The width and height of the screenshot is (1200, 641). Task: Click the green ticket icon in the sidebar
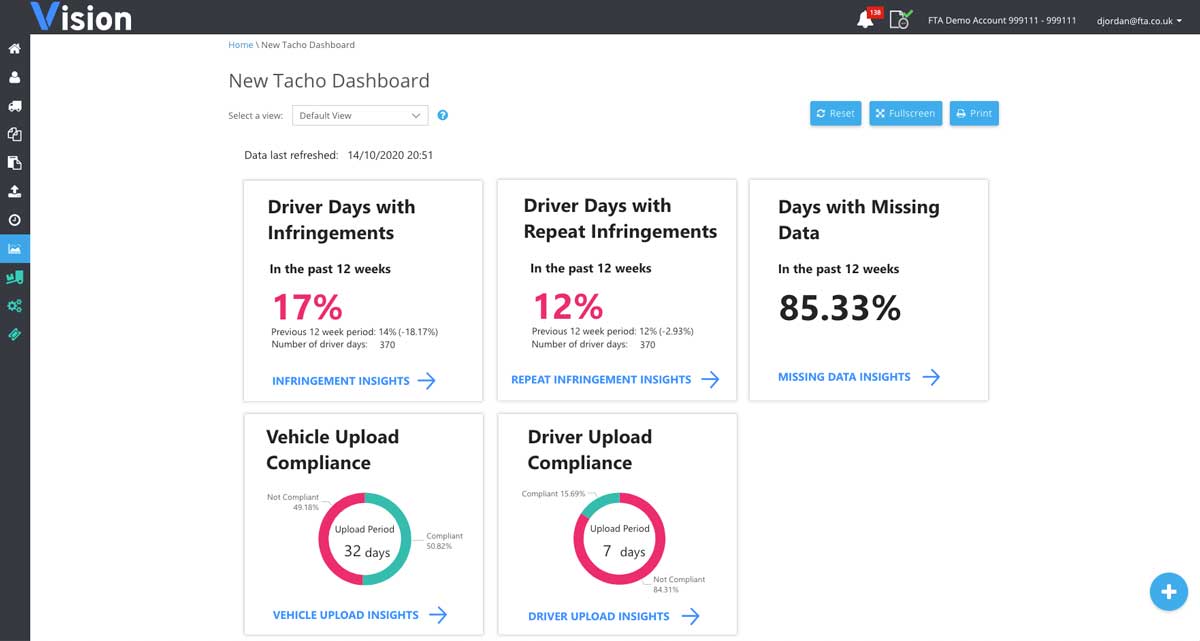(15, 334)
